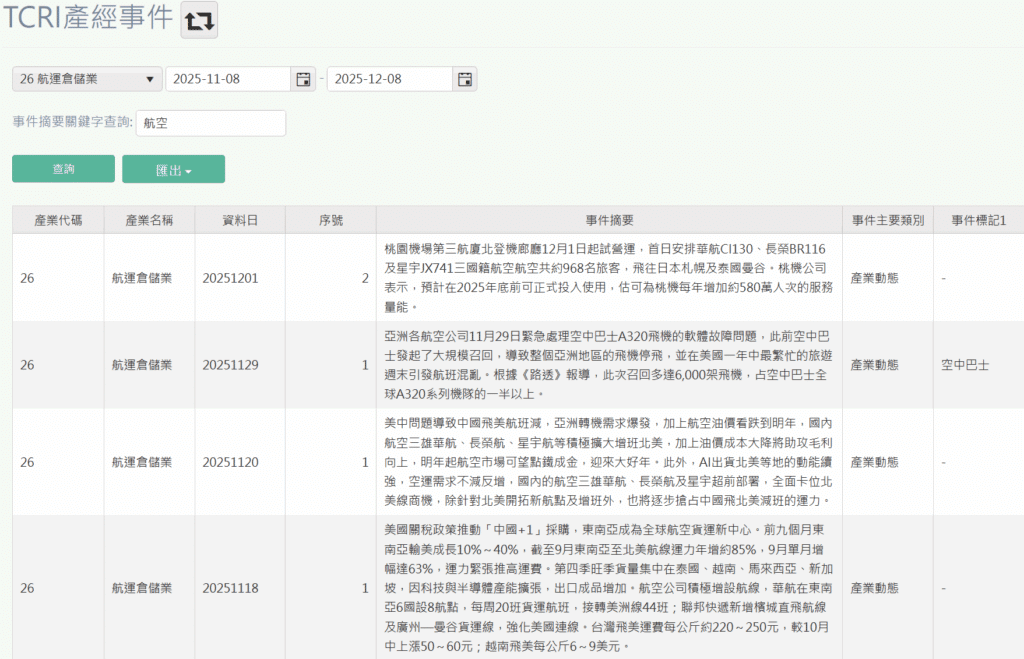The width and height of the screenshot is (1024, 659).
Task: Click the 序號 column header
Action: pos(330,220)
